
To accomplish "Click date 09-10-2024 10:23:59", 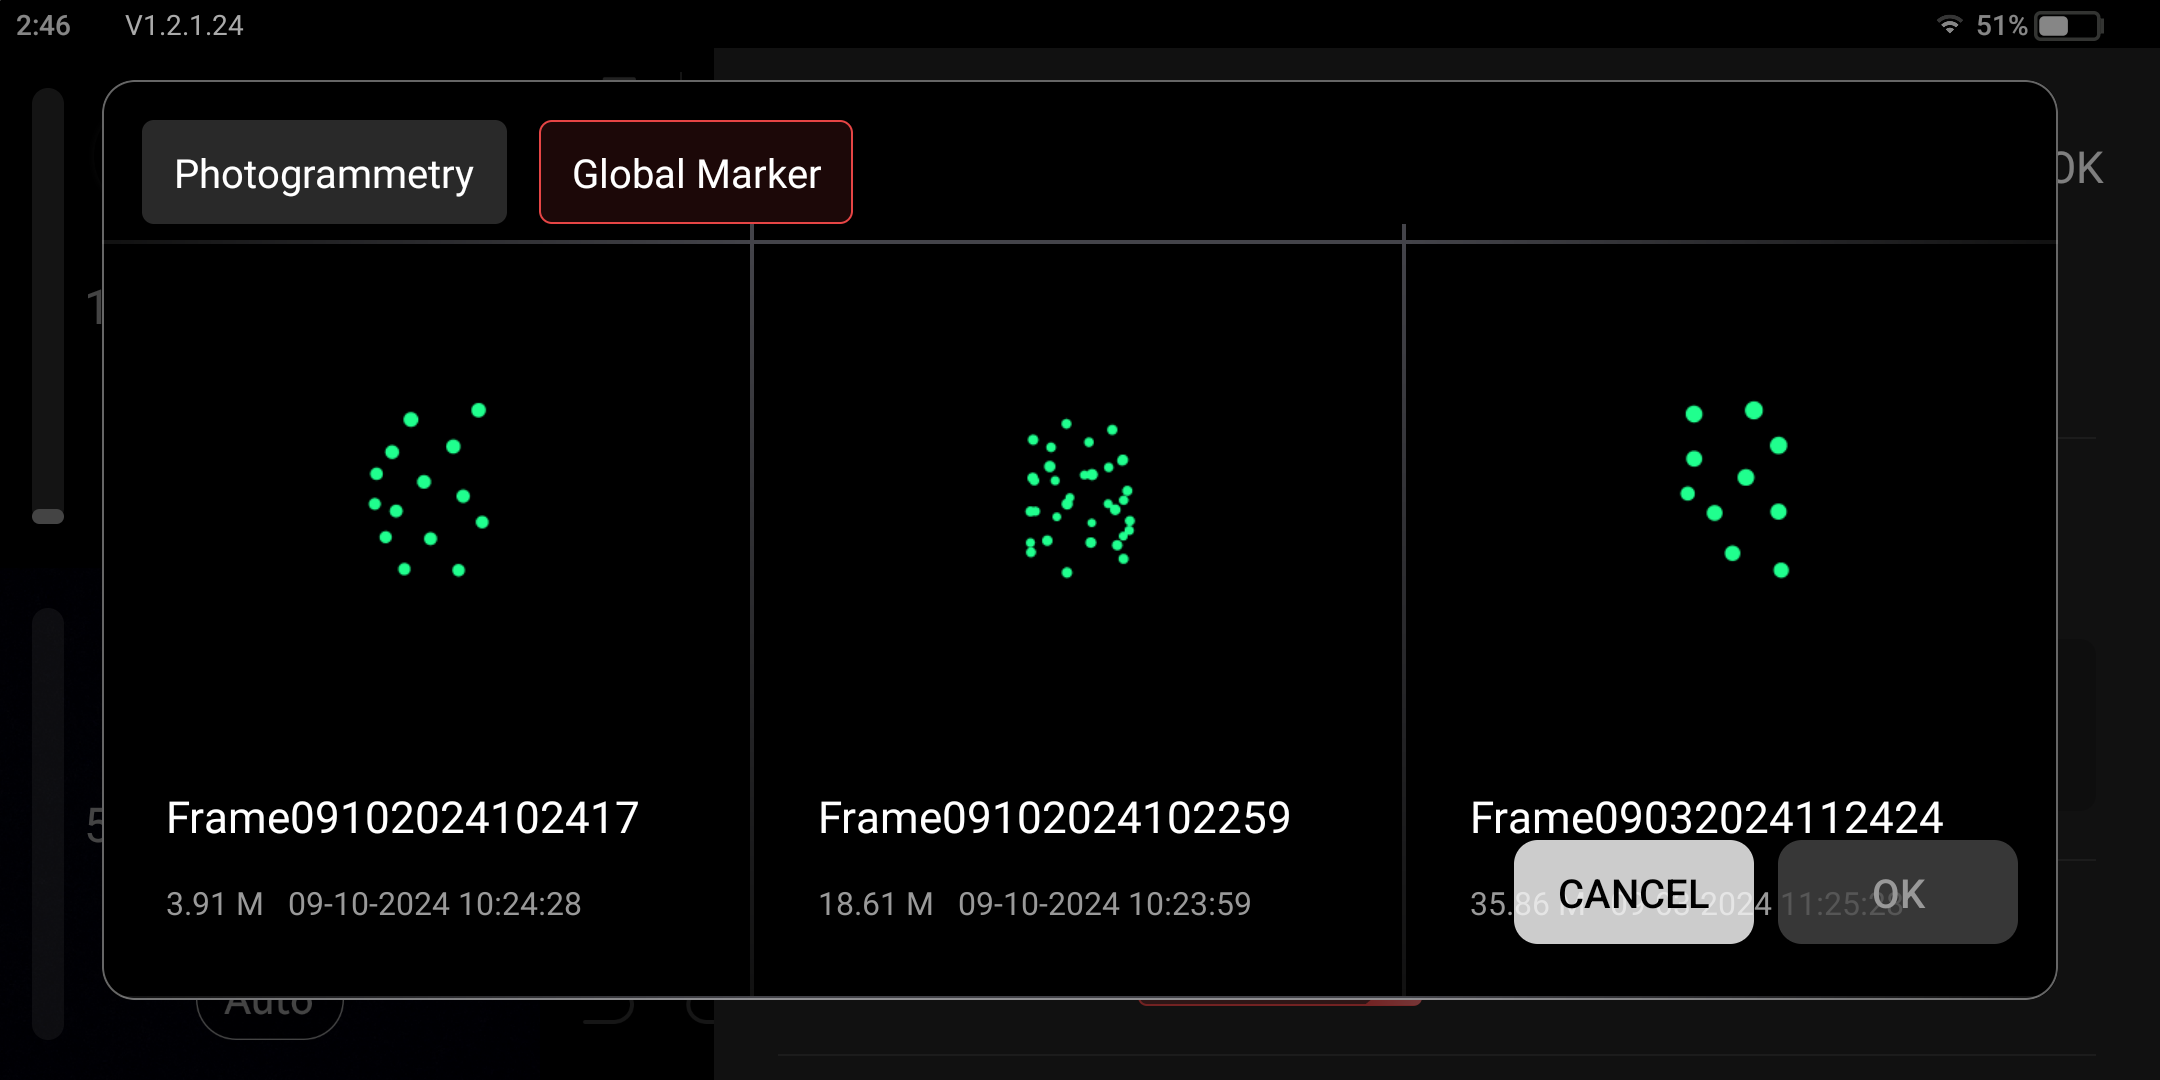I will click(1105, 904).
